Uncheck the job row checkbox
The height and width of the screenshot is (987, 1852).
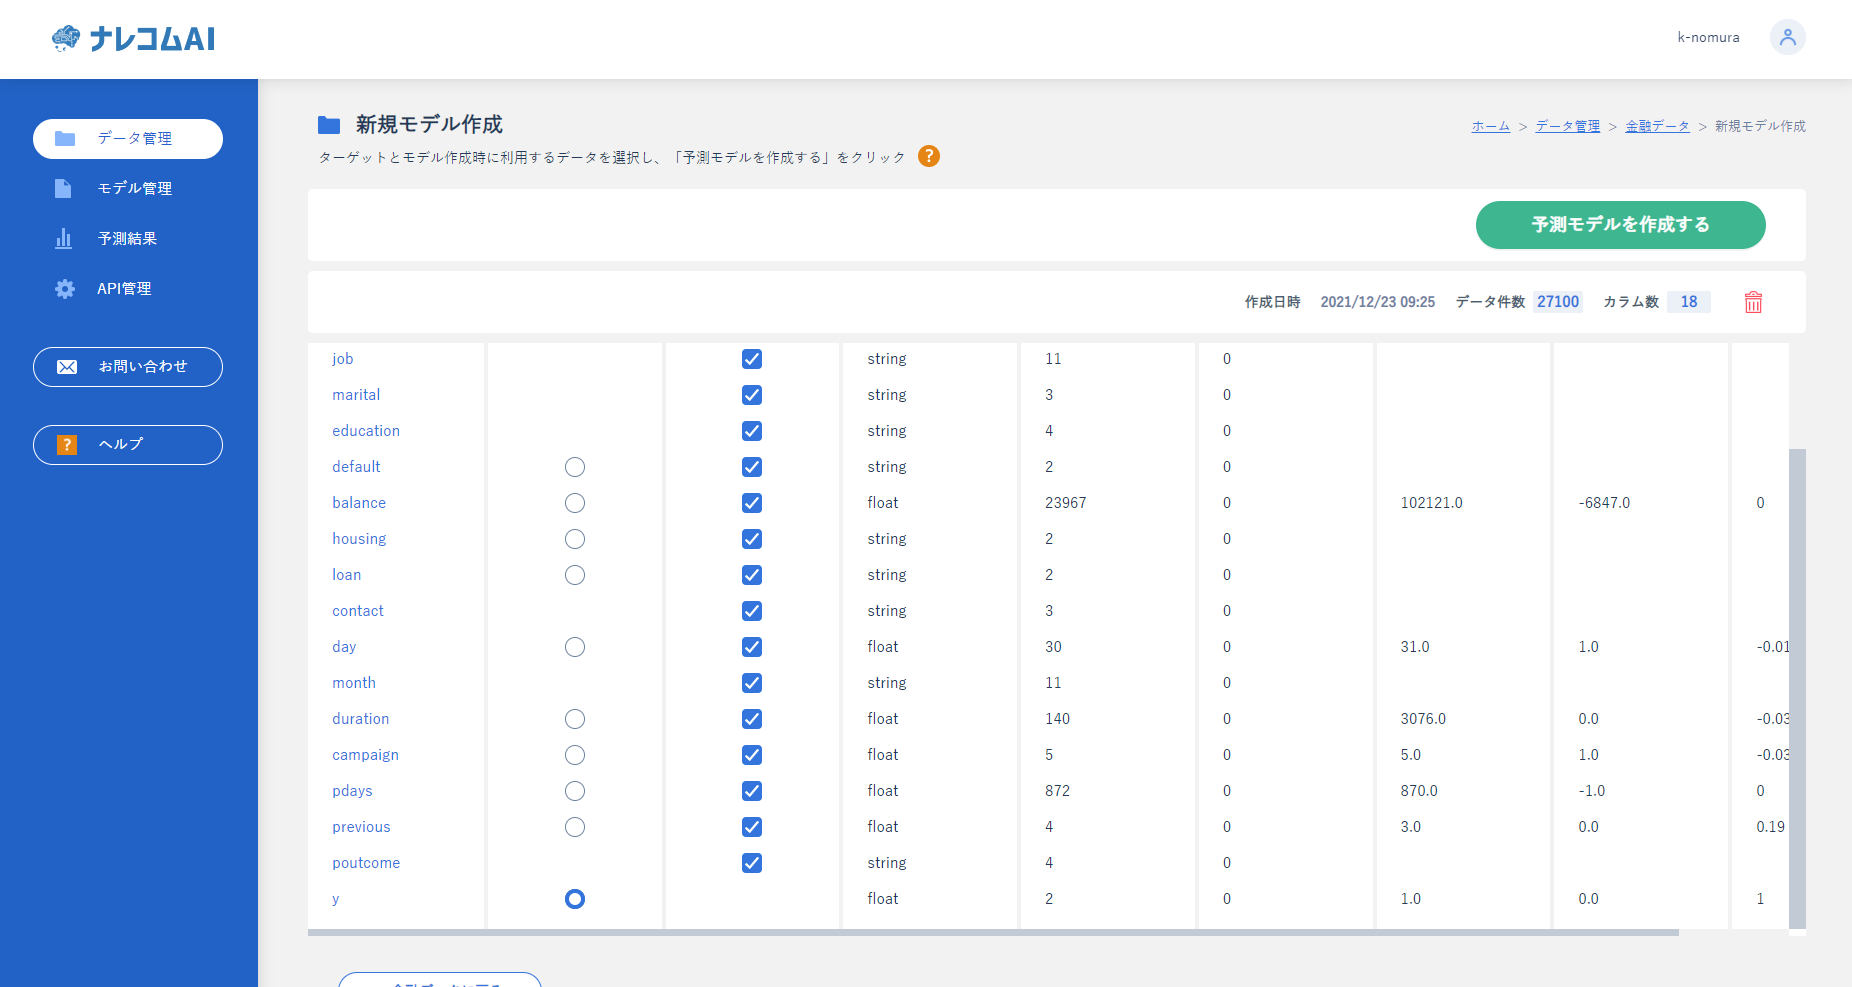752,359
